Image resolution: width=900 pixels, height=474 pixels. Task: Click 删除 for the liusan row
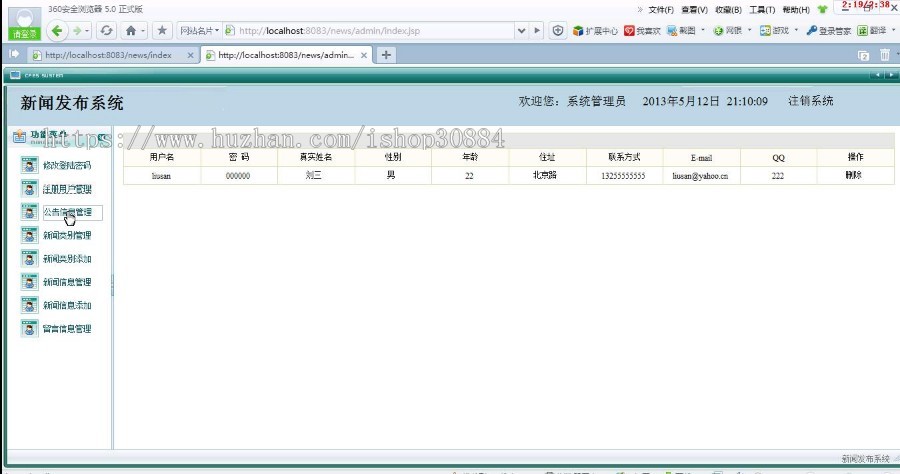(854, 175)
